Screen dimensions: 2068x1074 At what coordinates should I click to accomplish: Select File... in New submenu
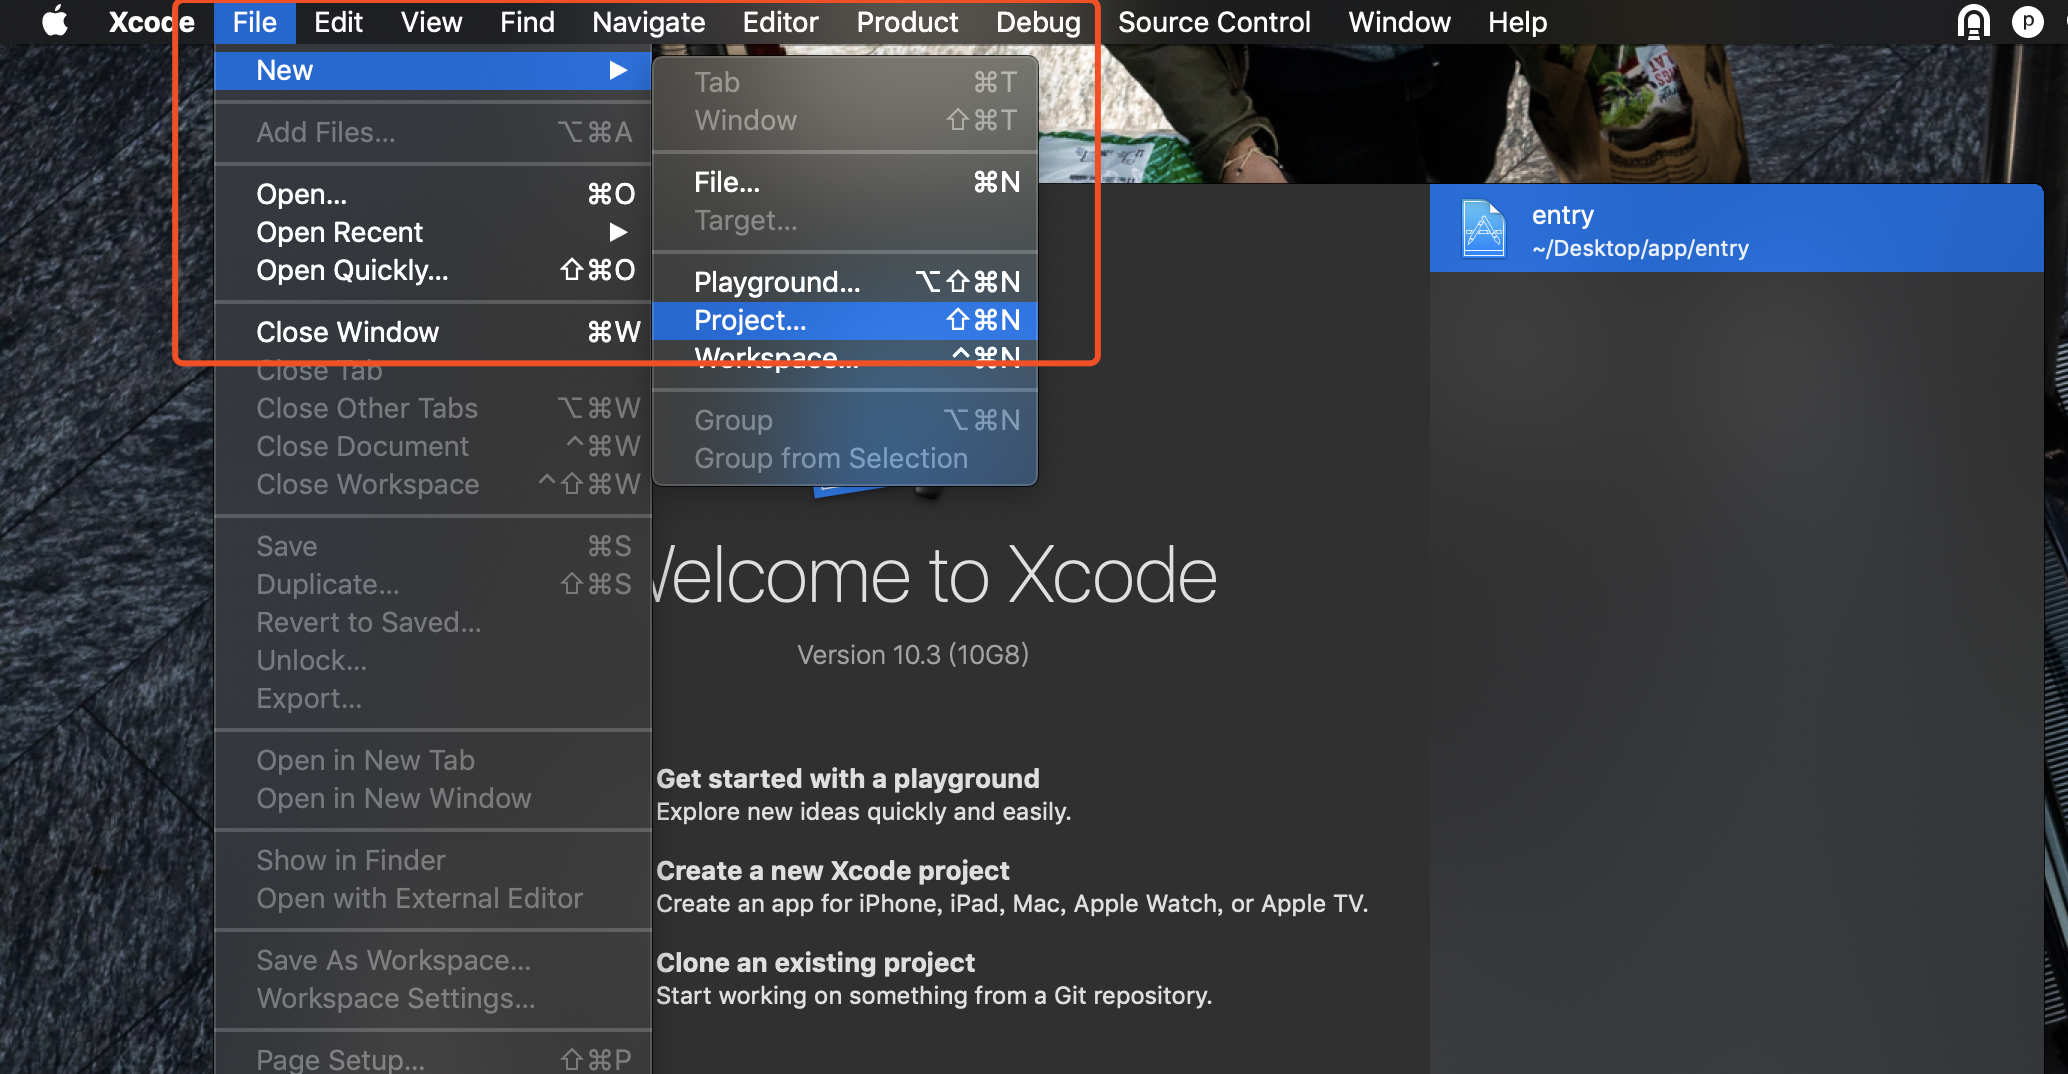click(845, 182)
